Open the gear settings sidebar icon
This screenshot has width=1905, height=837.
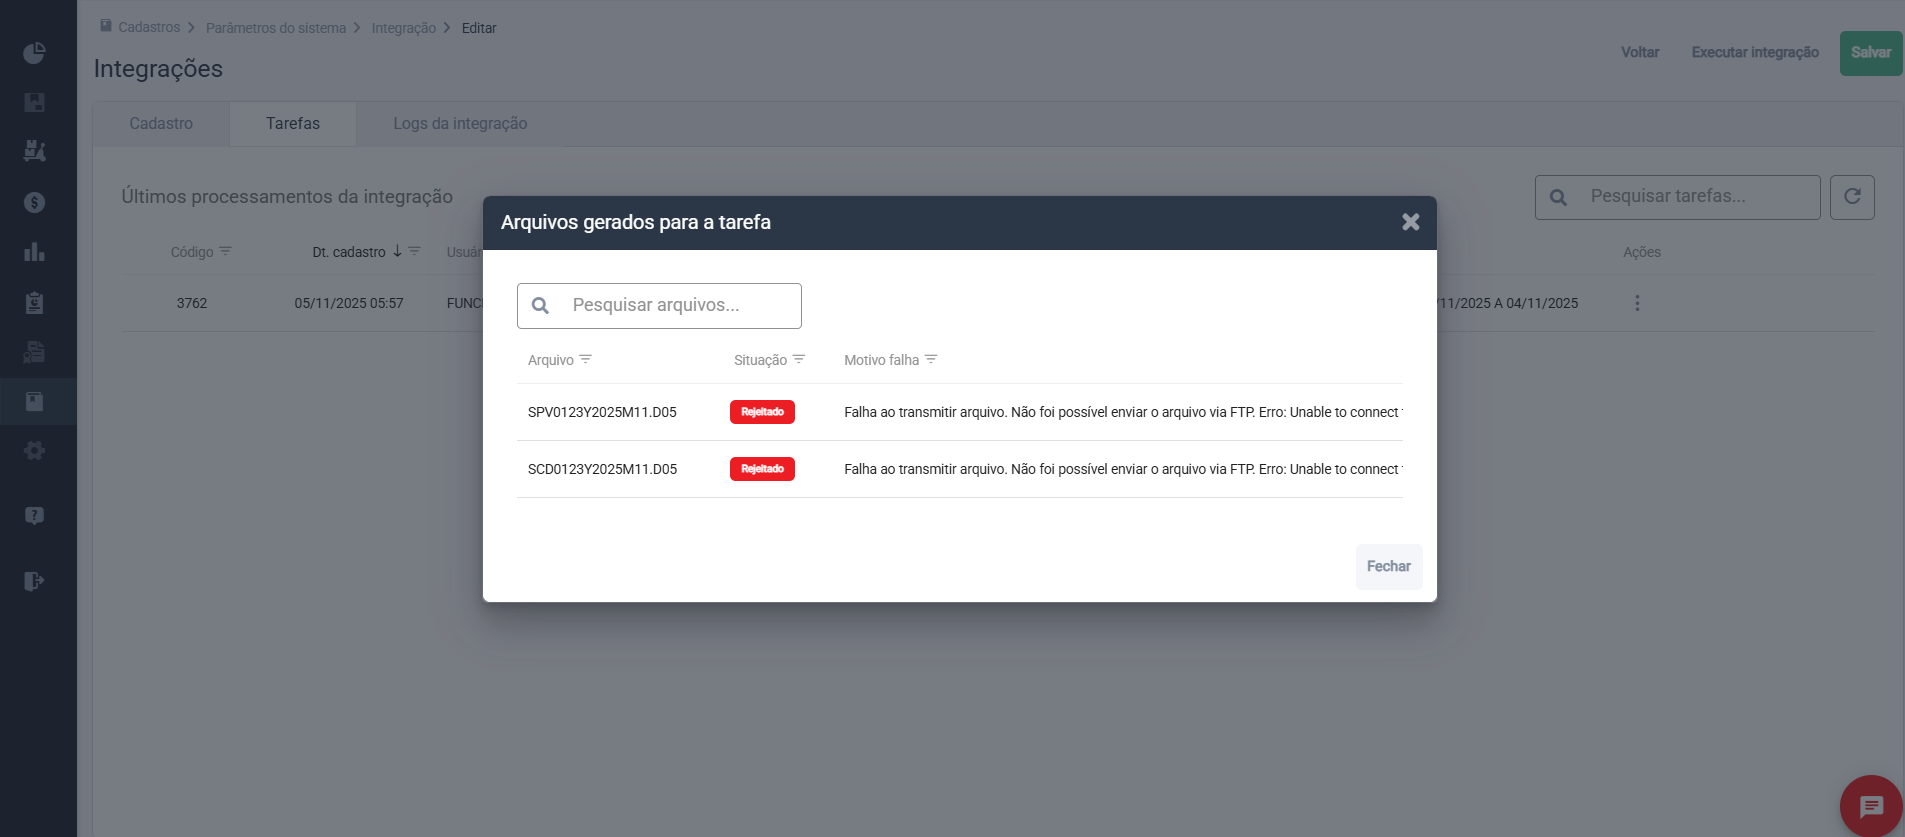pos(34,451)
